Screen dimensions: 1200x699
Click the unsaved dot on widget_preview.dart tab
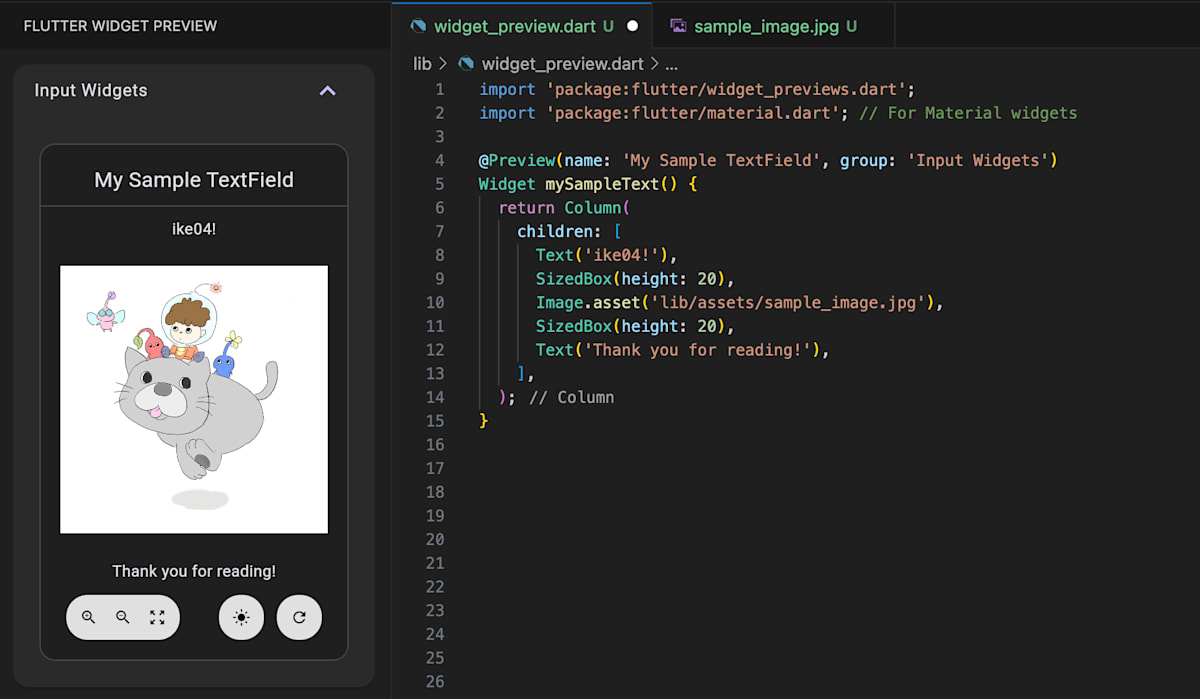click(632, 26)
